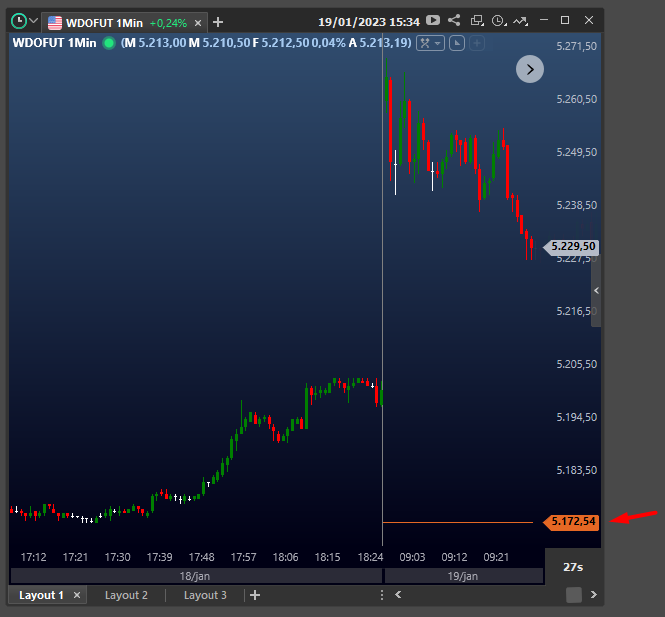Screen dimensions: 665x617
Task: Open the share icon
Action: pos(454,20)
